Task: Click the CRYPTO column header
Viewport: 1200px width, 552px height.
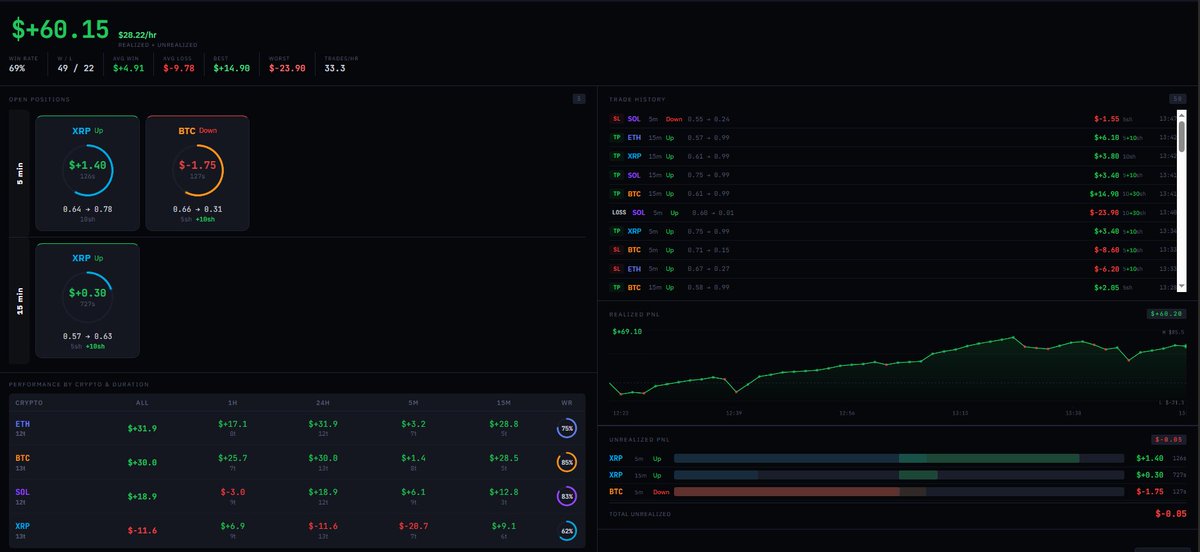Action: 29,401
